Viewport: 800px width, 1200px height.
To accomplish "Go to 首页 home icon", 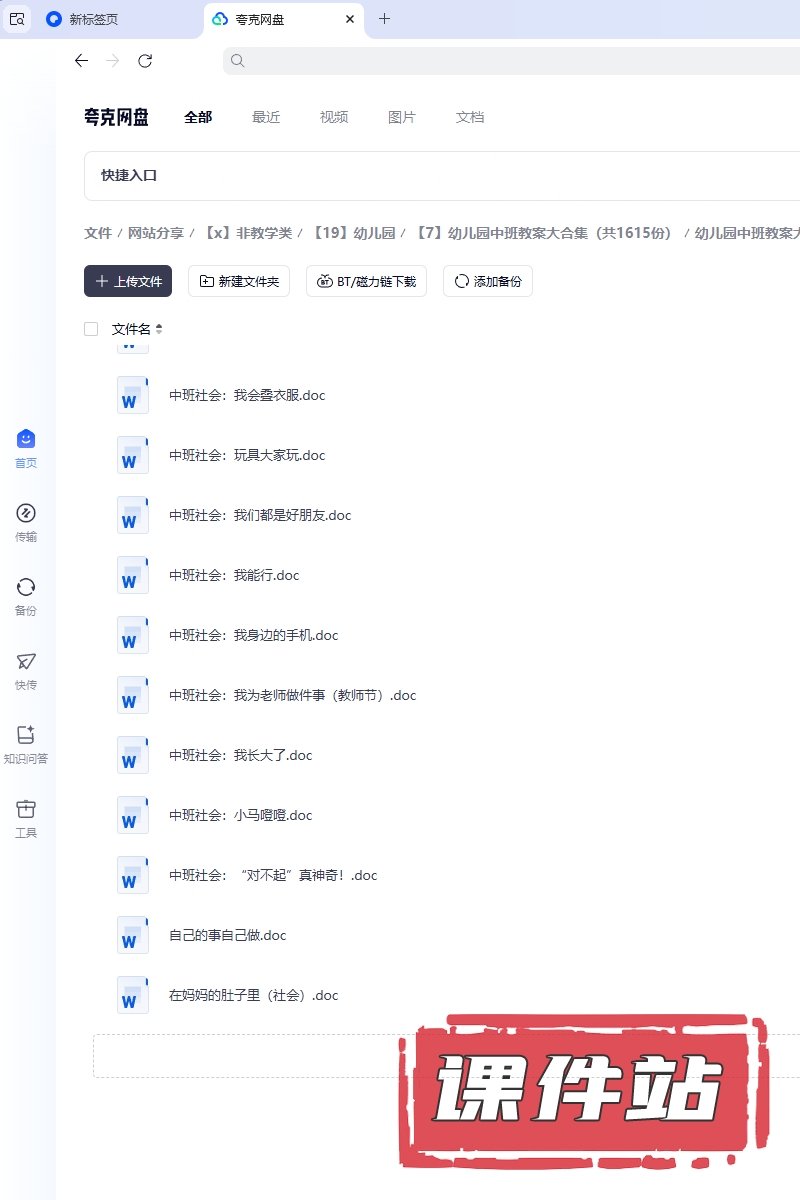I will [x=26, y=440].
